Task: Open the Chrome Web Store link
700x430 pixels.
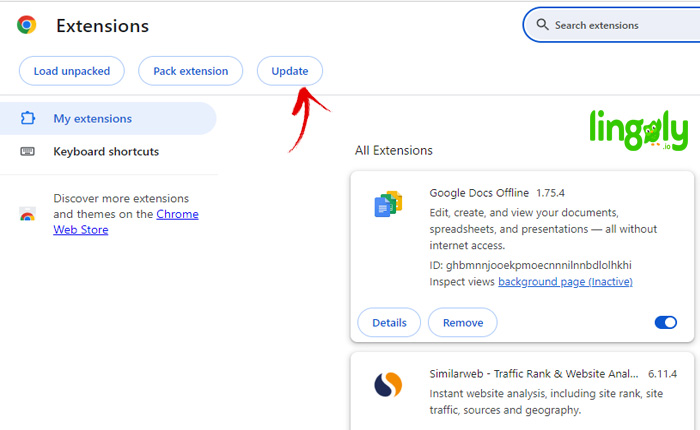Action: (x=126, y=222)
